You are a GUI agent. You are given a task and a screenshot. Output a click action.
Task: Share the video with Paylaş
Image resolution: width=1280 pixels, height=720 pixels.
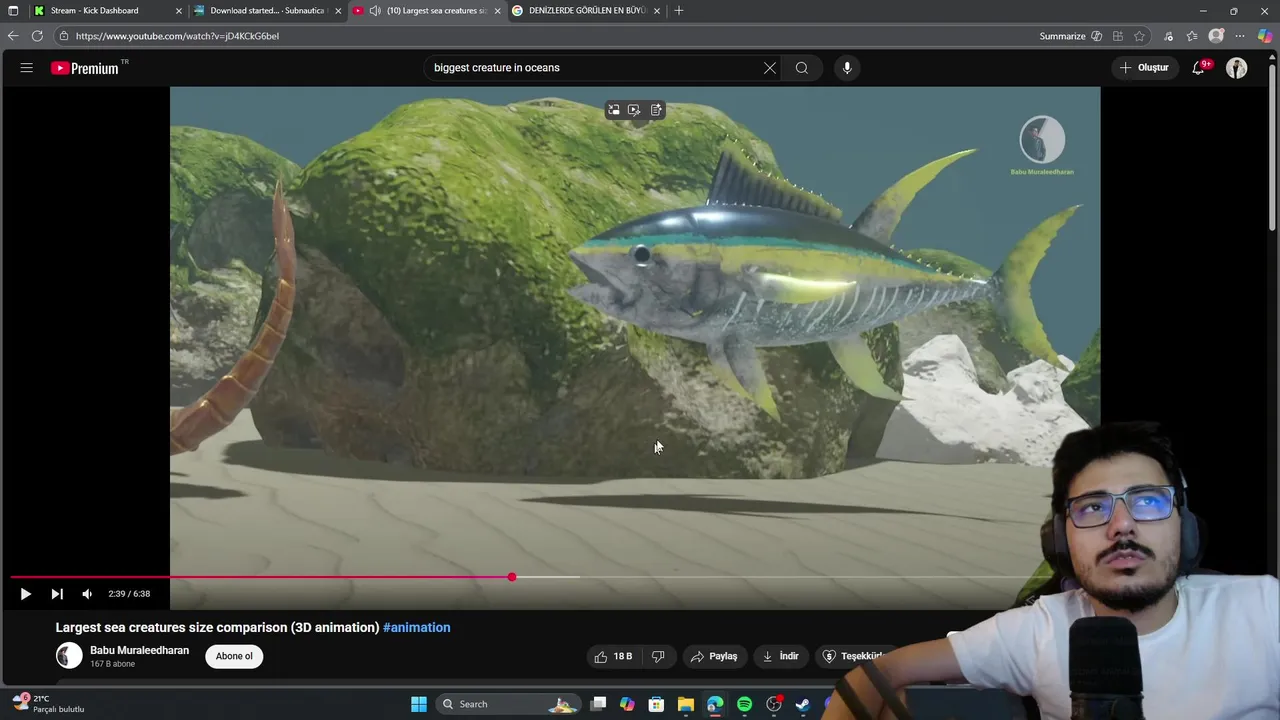coord(714,656)
